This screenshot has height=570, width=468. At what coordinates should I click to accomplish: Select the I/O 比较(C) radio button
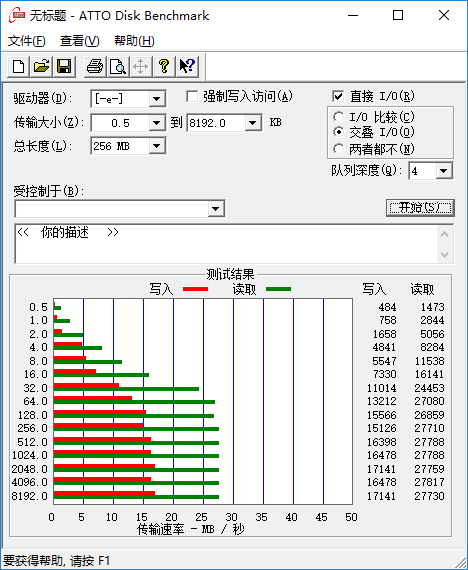(338, 117)
